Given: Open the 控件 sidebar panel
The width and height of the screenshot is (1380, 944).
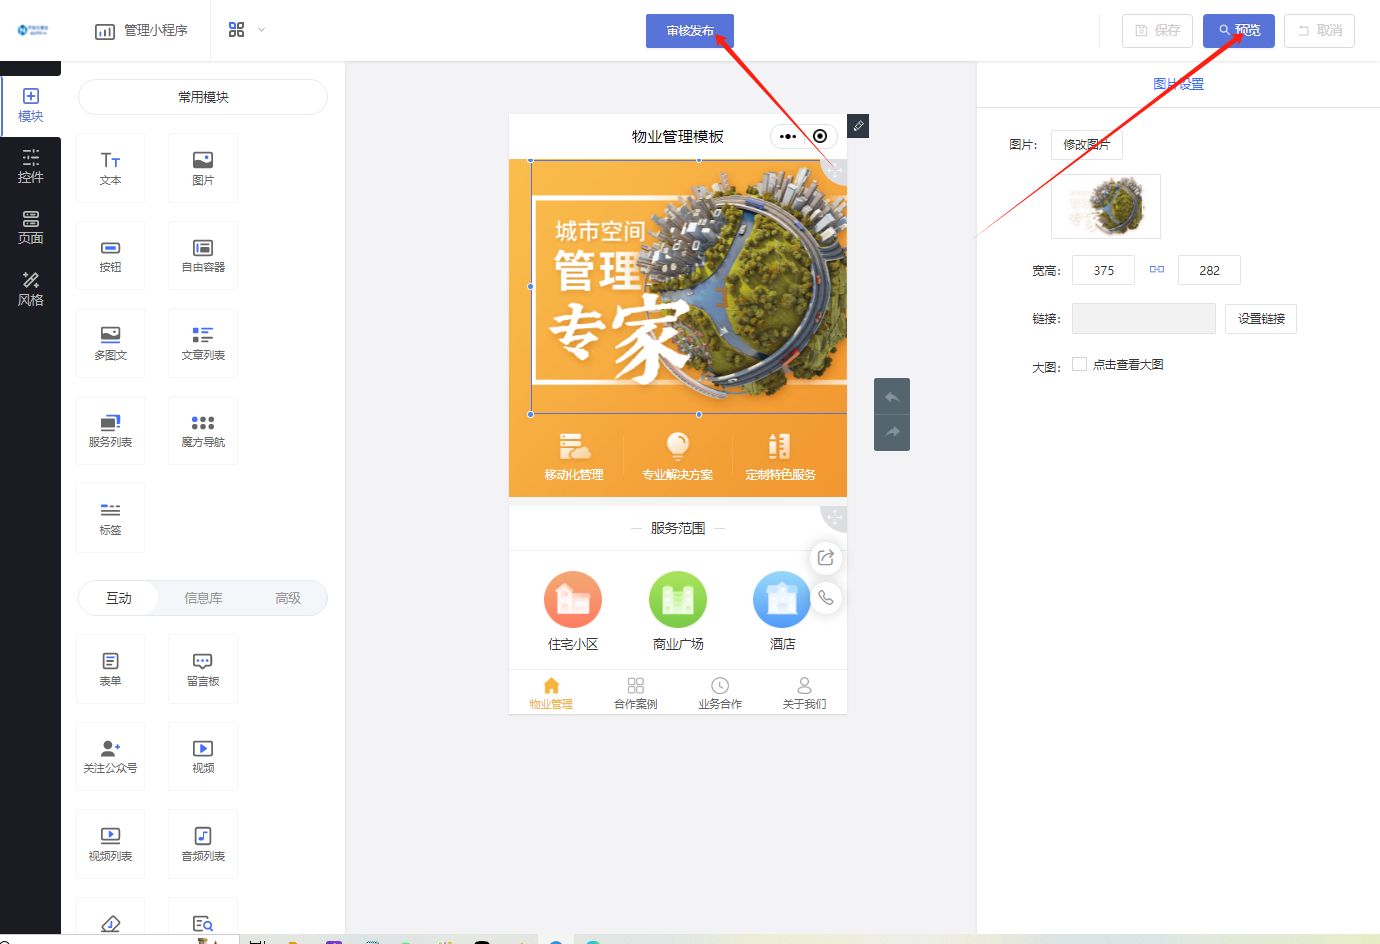Looking at the screenshot, I should (x=30, y=166).
